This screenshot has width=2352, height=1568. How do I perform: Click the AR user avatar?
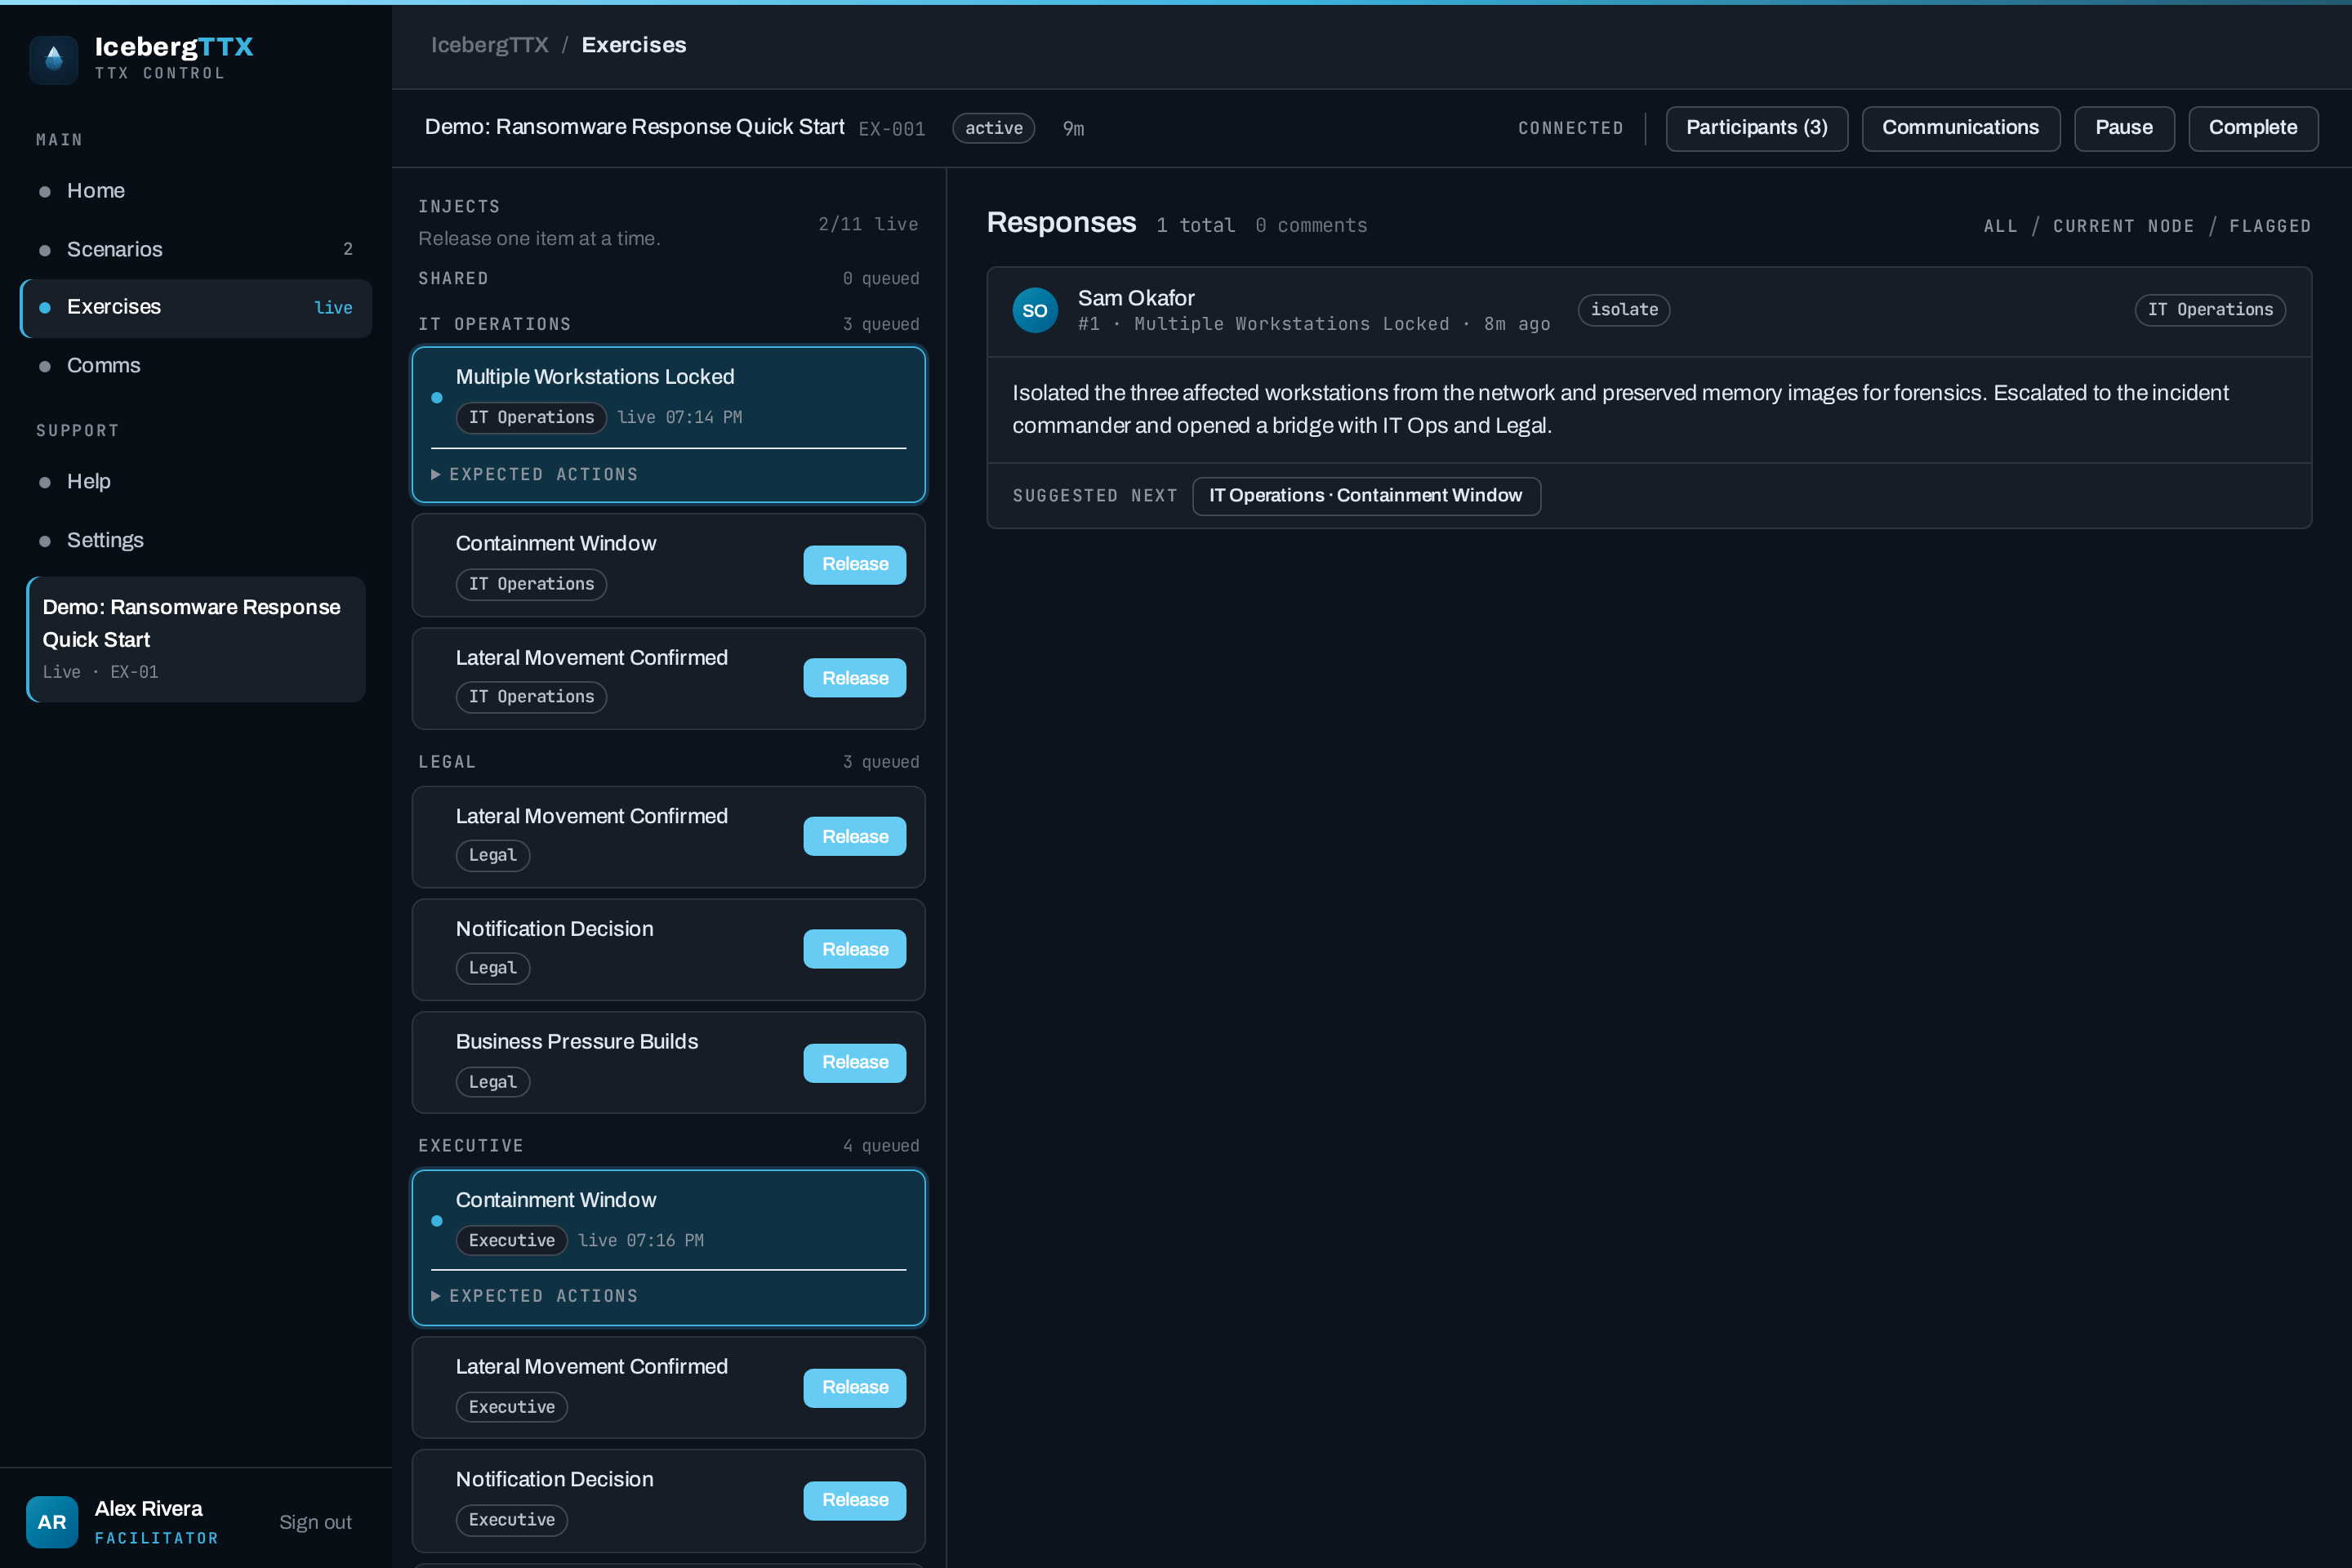pyautogui.click(x=52, y=1521)
